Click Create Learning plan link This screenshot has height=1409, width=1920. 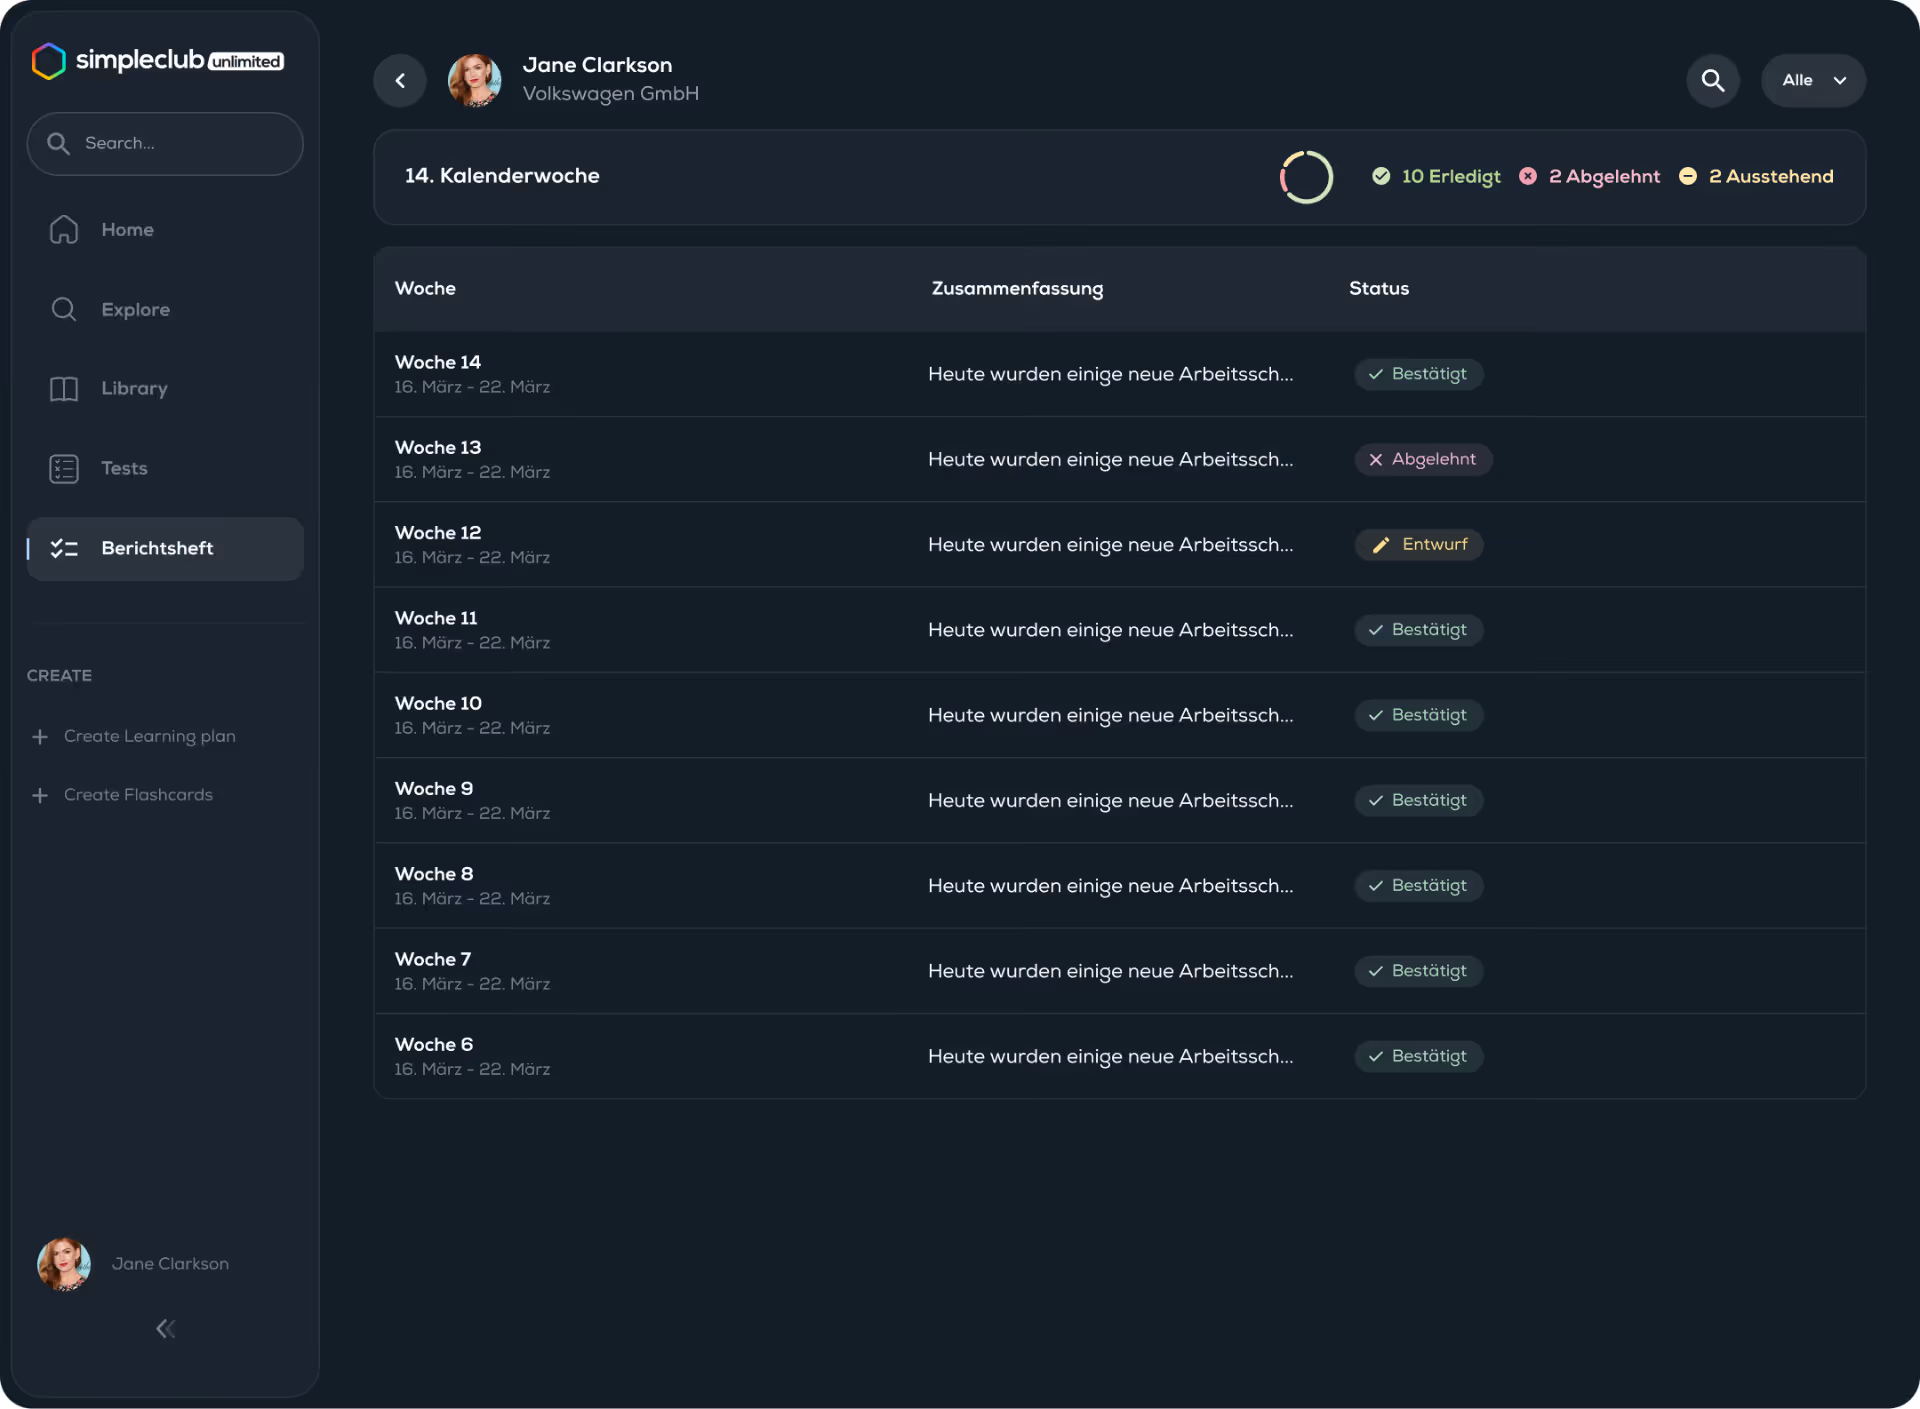(x=149, y=737)
